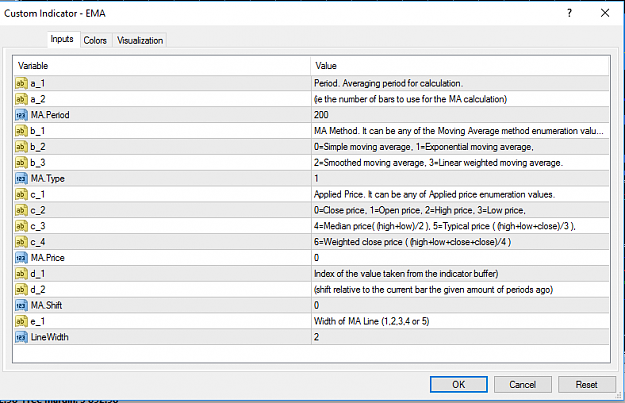Click the string icon beside c_2
Viewport: 625px width, 403px height.
[x=21, y=210]
